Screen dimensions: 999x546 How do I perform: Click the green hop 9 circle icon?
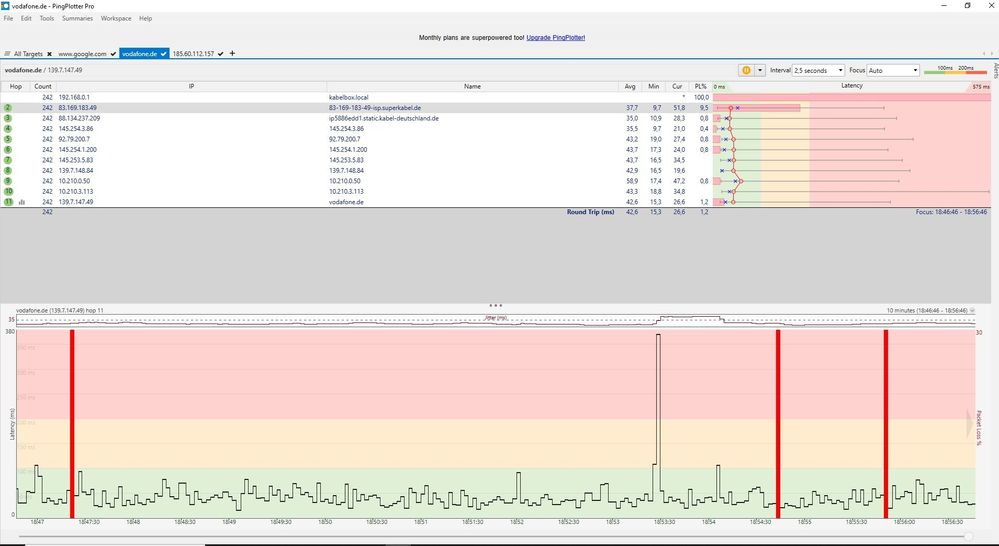(x=8, y=181)
